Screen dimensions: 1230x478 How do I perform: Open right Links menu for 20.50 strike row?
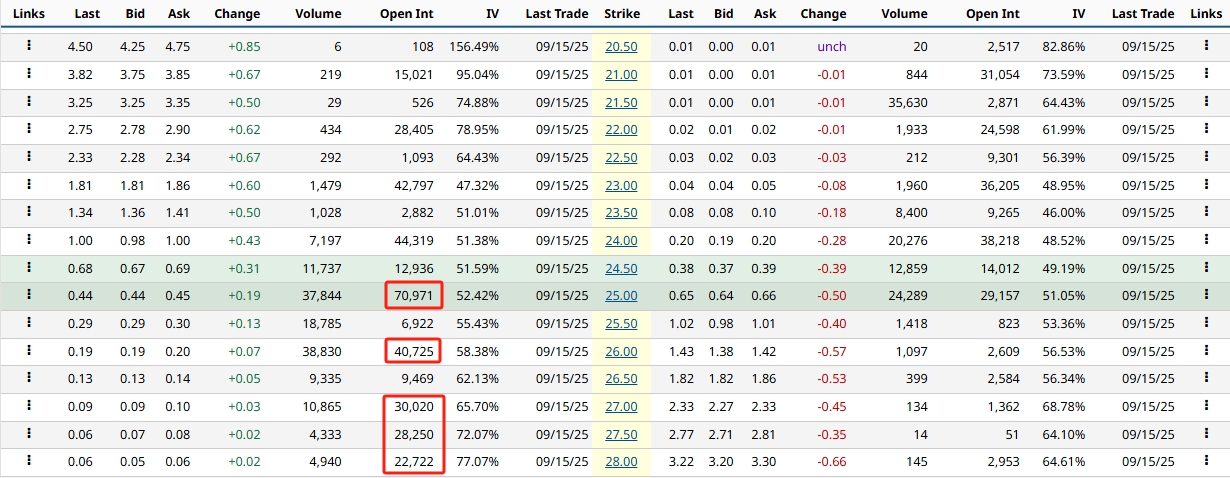tap(1205, 46)
